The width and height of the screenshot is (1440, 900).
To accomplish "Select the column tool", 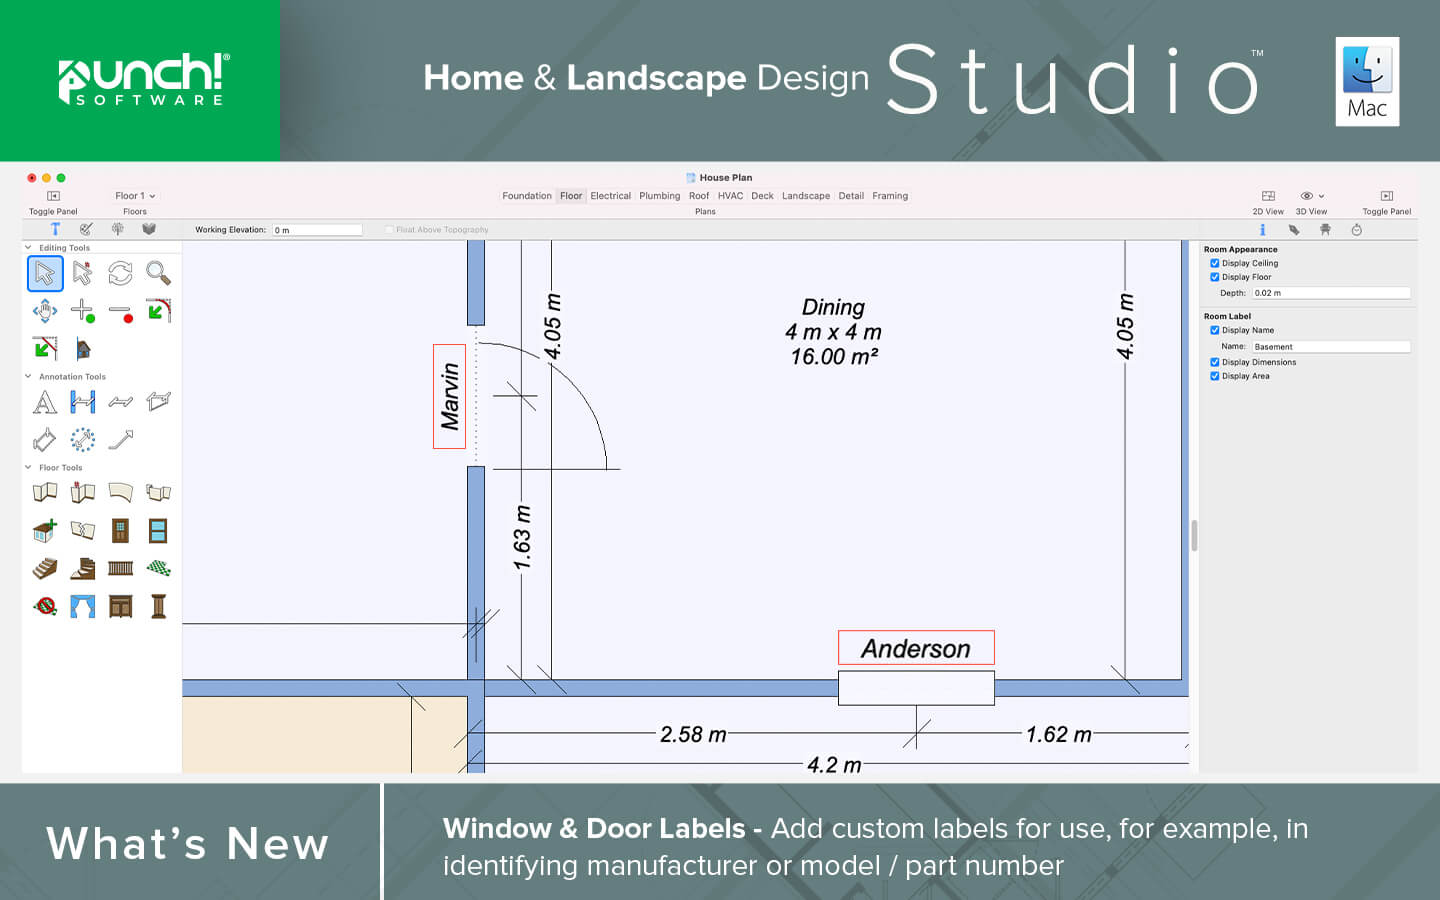I will [158, 606].
